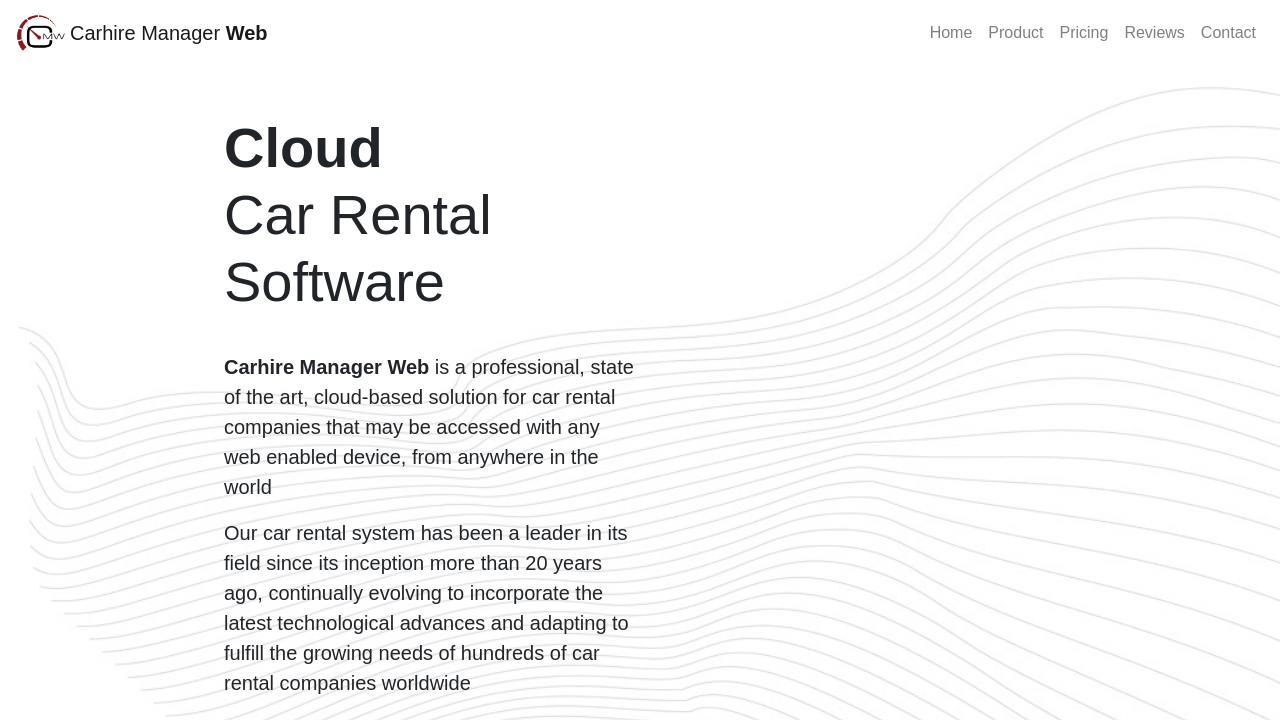
Task: Click the Carhire Manager Web logo icon
Action: [x=40, y=33]
